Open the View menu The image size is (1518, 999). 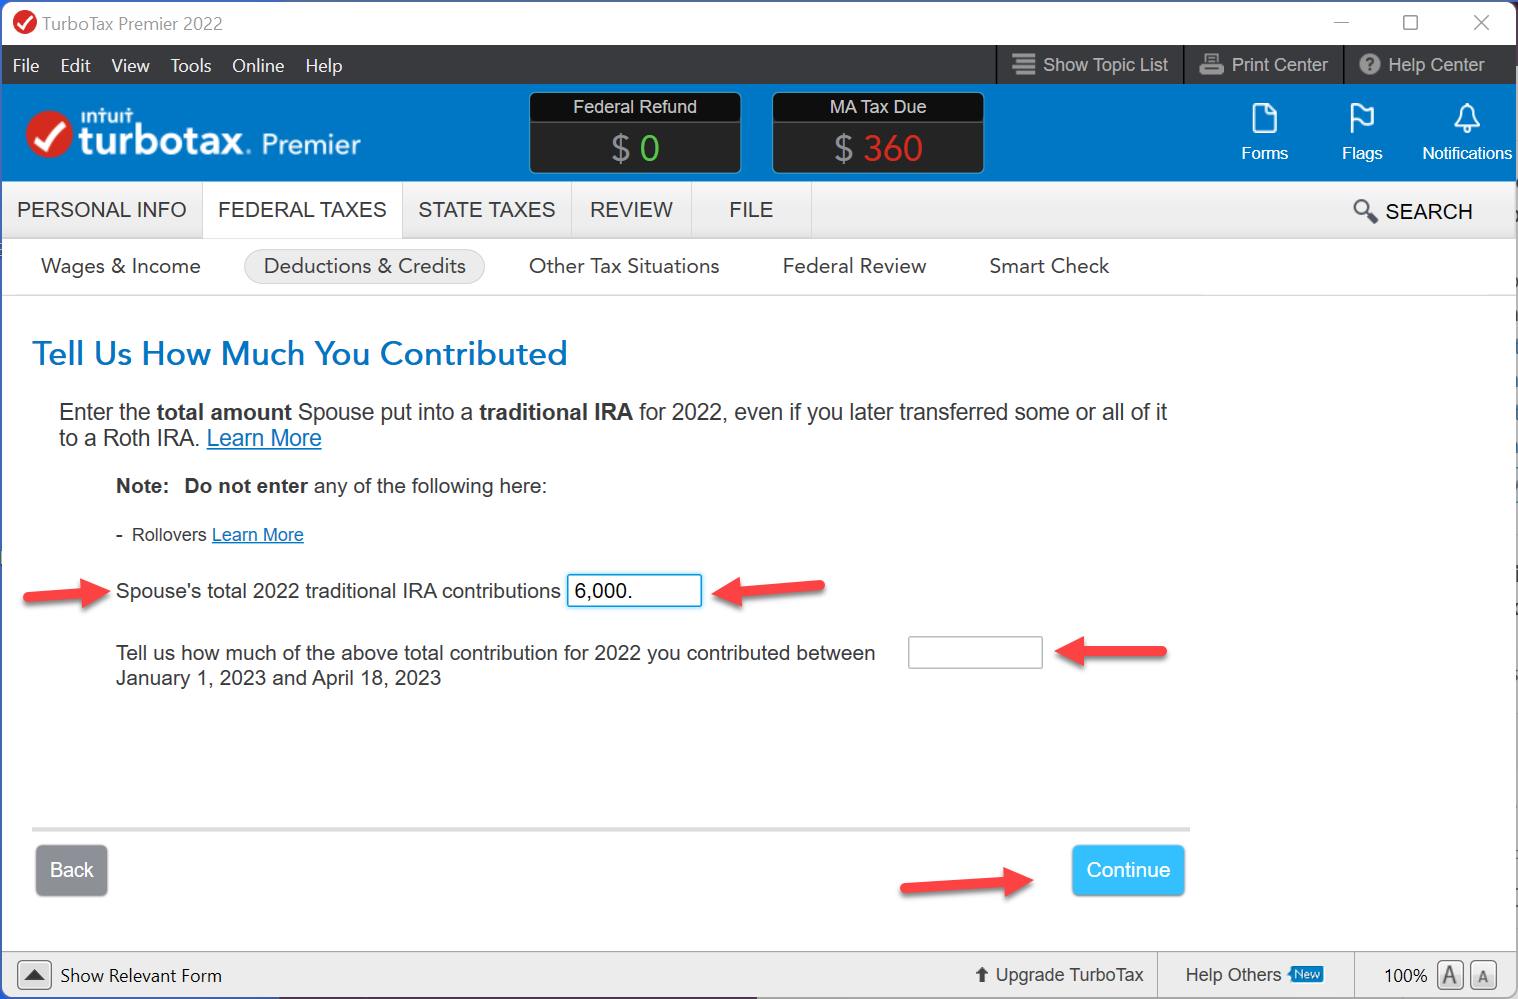130,66
